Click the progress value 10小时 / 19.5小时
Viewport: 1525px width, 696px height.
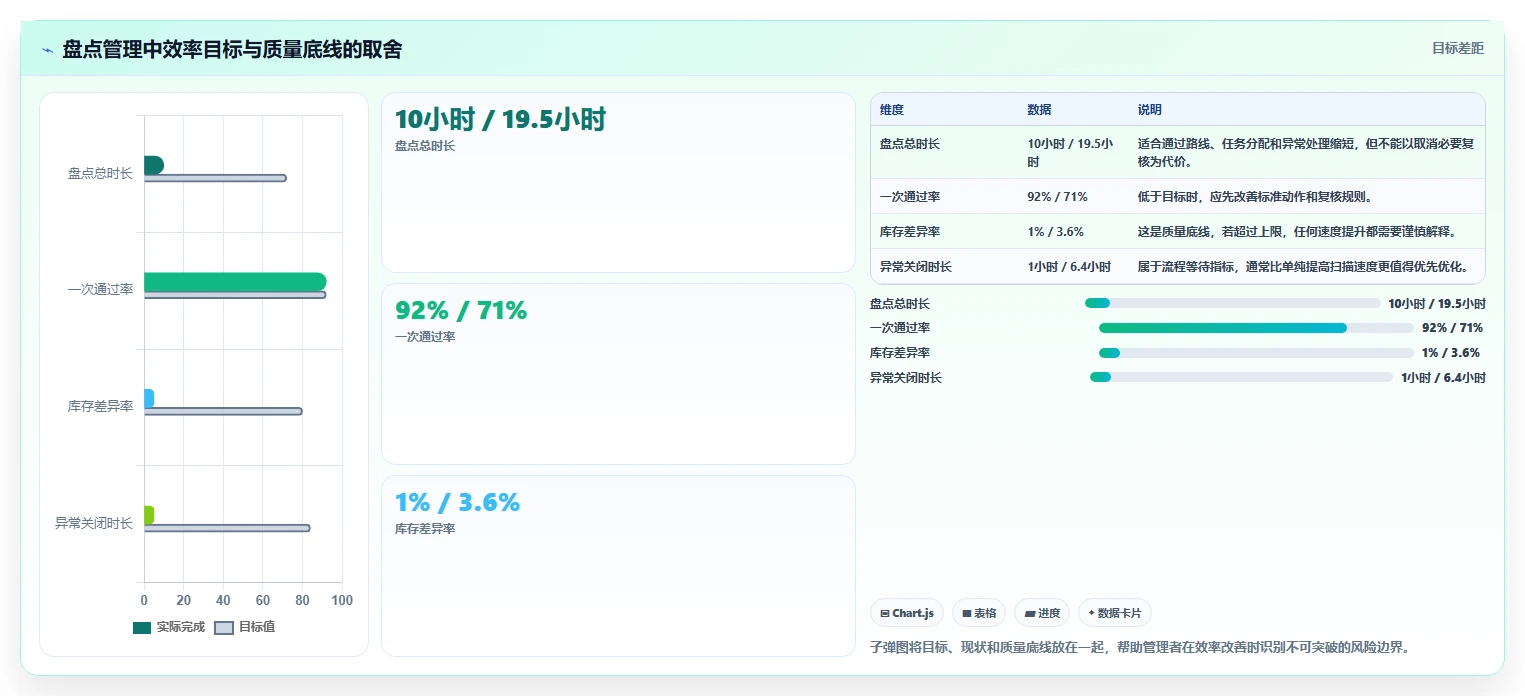pyautogui.click(x=1437, y=303)
